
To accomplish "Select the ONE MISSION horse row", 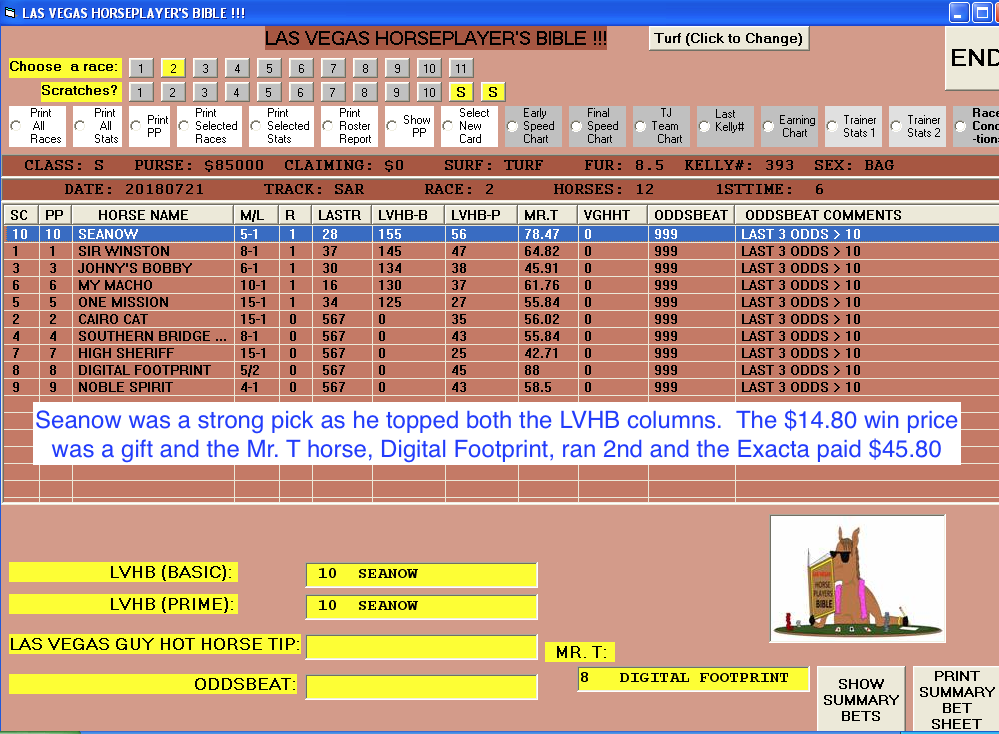I will pos(501,302).
